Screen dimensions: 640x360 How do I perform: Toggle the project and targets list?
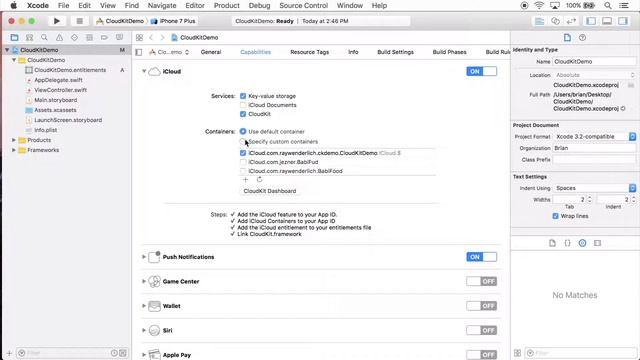(139, 52)
